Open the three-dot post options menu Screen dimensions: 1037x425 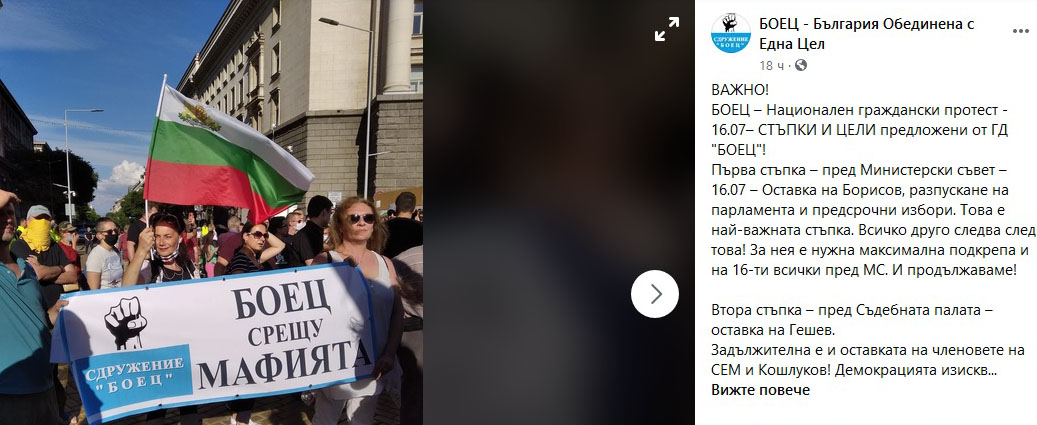click(1020, 32)
